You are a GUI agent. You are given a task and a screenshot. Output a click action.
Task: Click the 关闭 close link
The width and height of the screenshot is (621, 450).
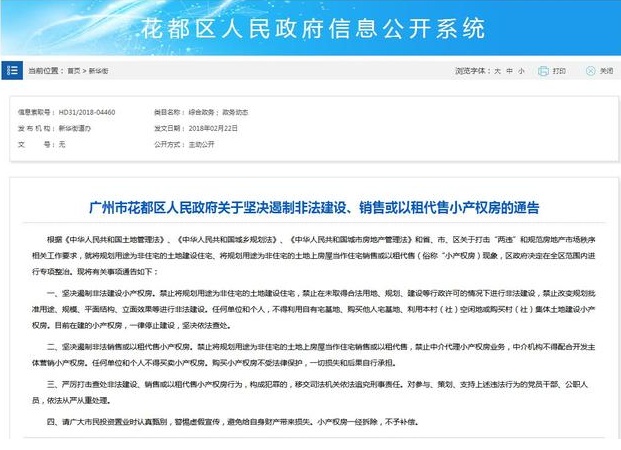tap(606, 71)
